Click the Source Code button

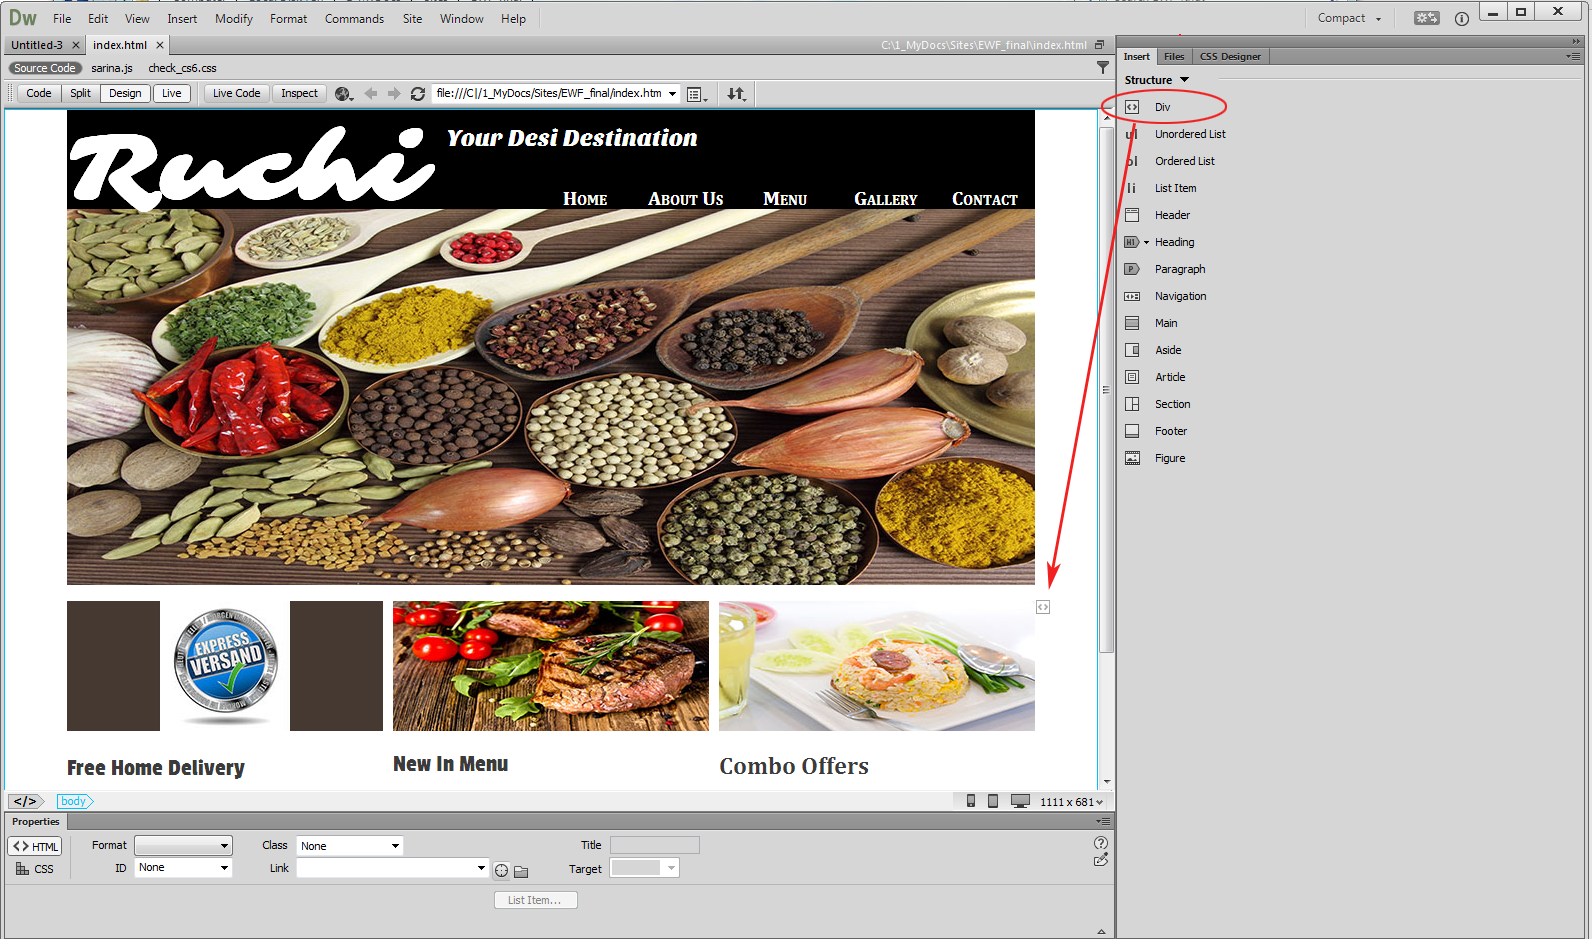(45, 68)
